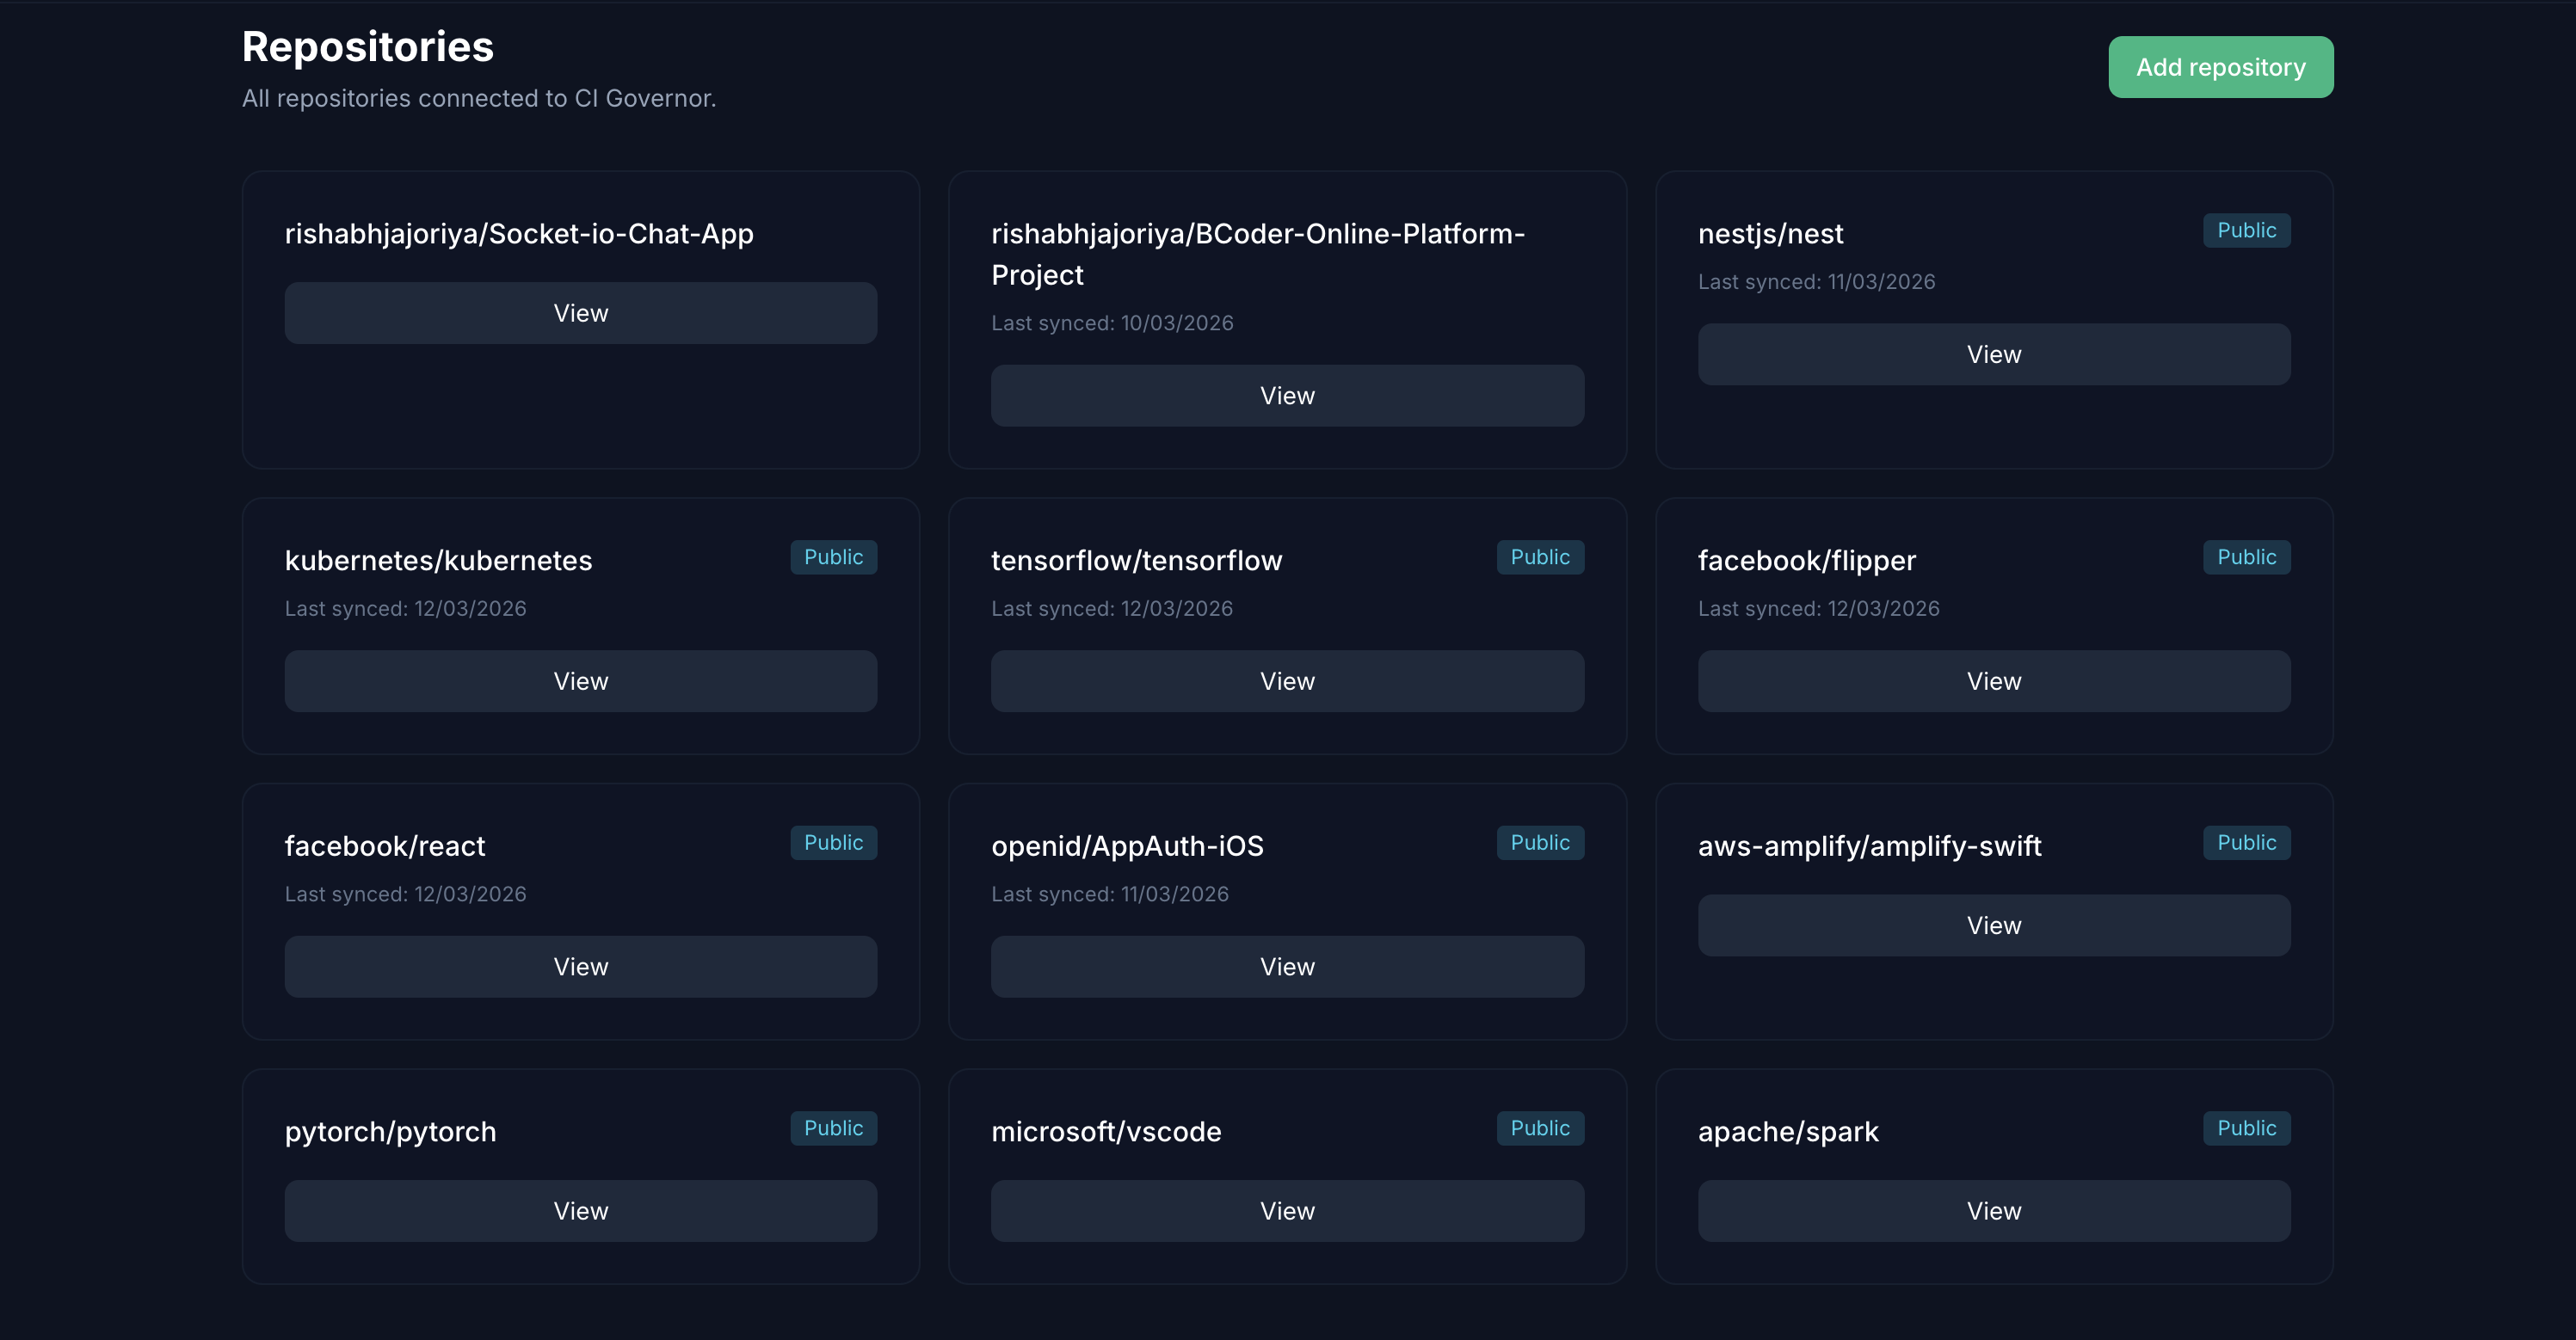The image size is (2576, 1340).
Task: Open View for facebook/react
Action: pos(580,967)
